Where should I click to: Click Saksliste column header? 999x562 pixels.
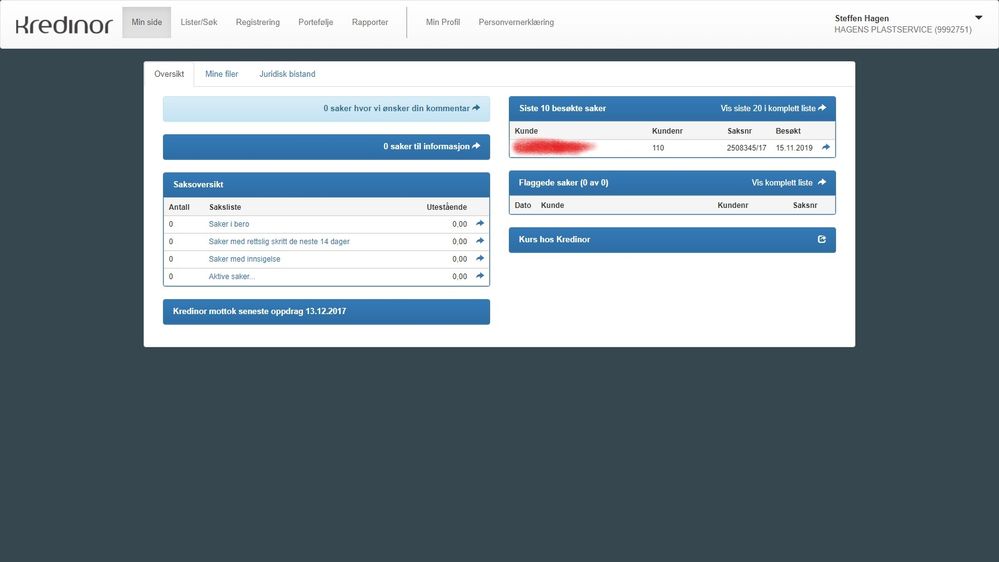click(225, 207)
